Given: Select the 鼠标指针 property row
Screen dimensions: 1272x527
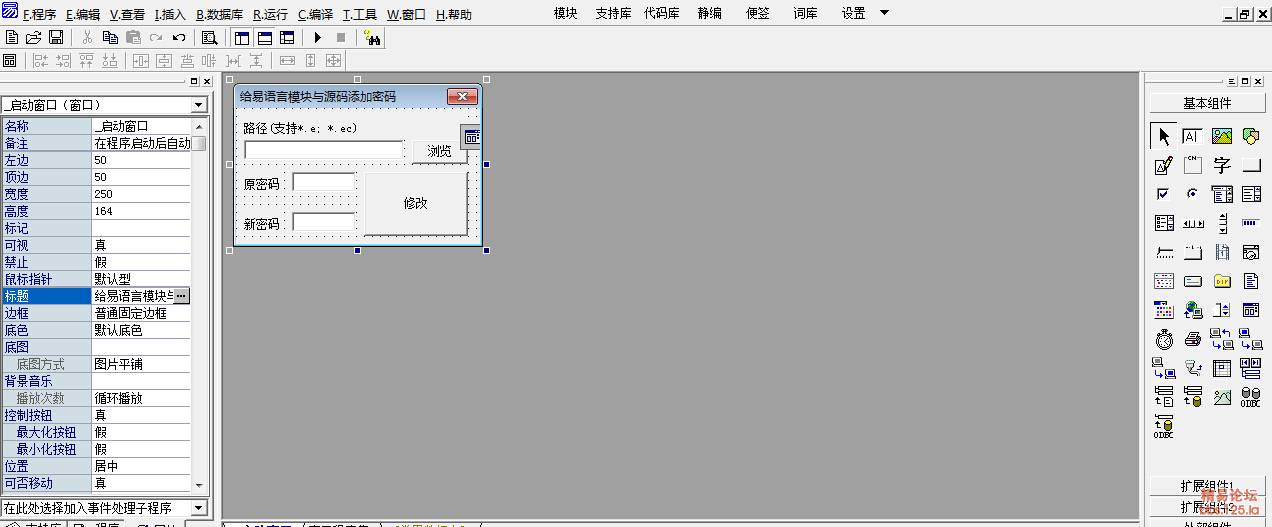Looking at the screenshot, I should 96,279.
